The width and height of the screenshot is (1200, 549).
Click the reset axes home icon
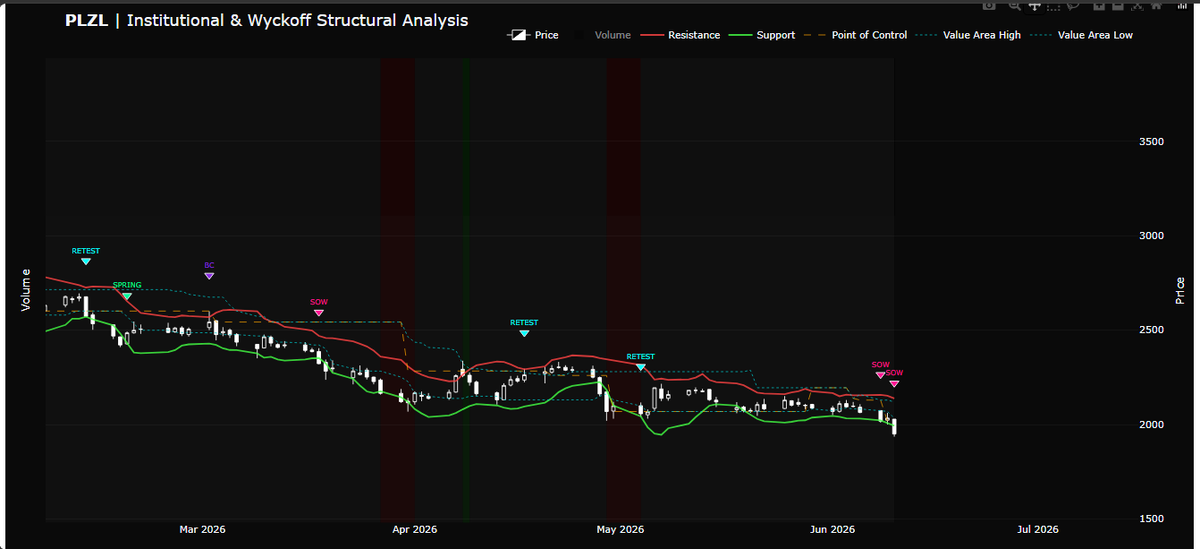pos(1156,5)
